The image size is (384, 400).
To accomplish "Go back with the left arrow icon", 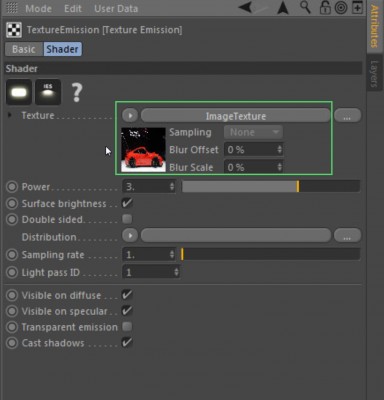I will point(246,7).
